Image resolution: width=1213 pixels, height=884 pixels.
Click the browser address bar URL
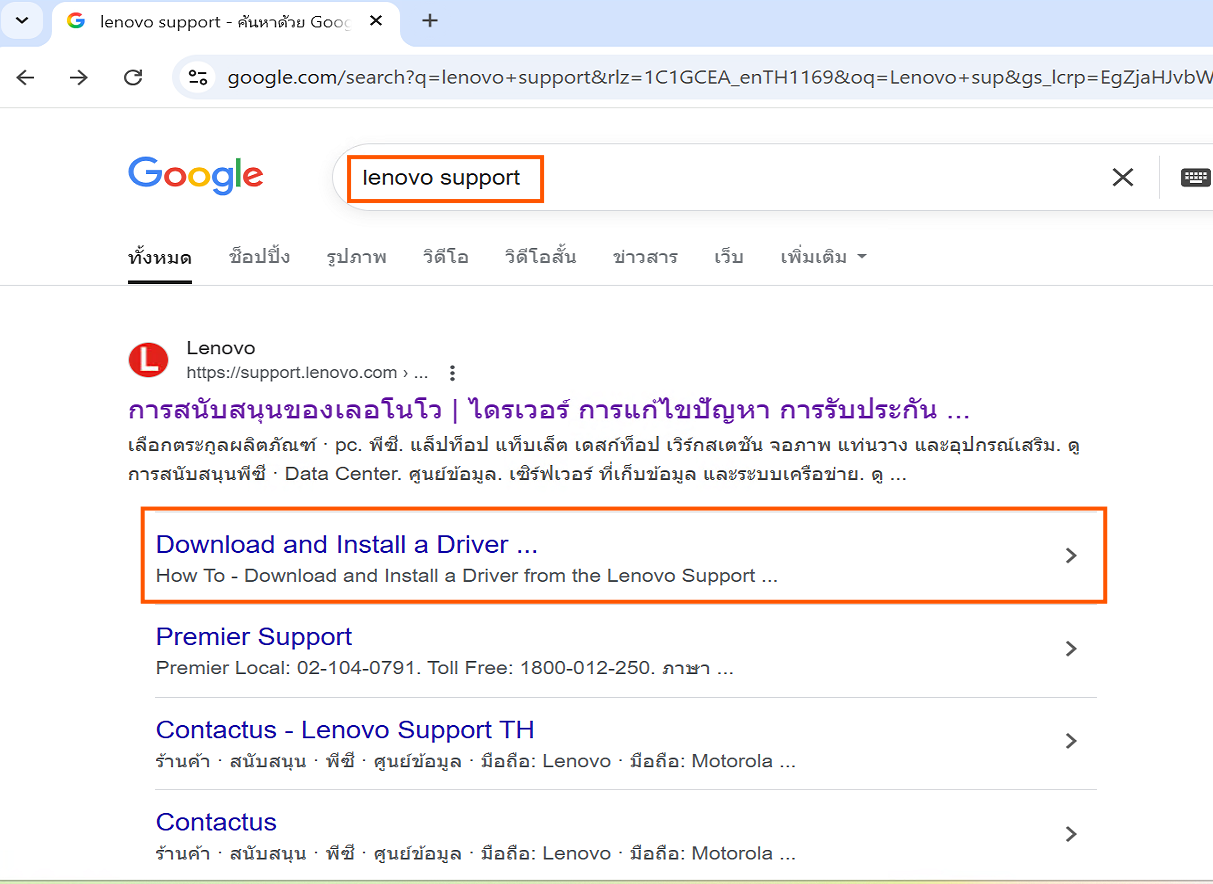(718, 77)
